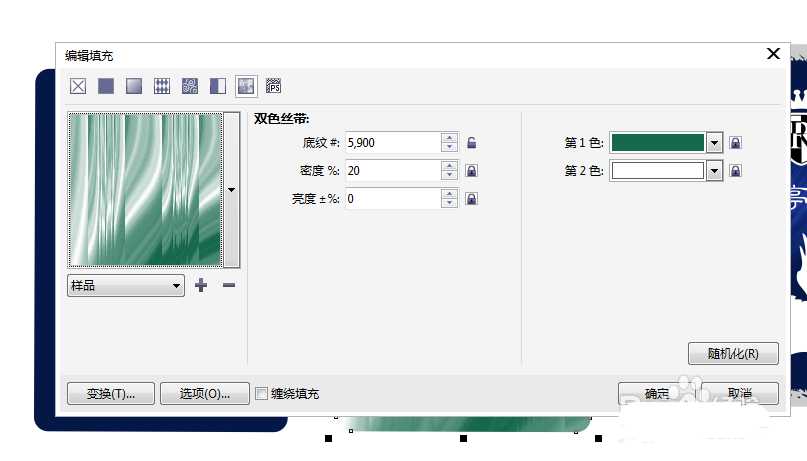This screenshot has width=807, height=461.
Task: Expand the 第 1 色 color dropdown
Action: click(x=714, y=143)
